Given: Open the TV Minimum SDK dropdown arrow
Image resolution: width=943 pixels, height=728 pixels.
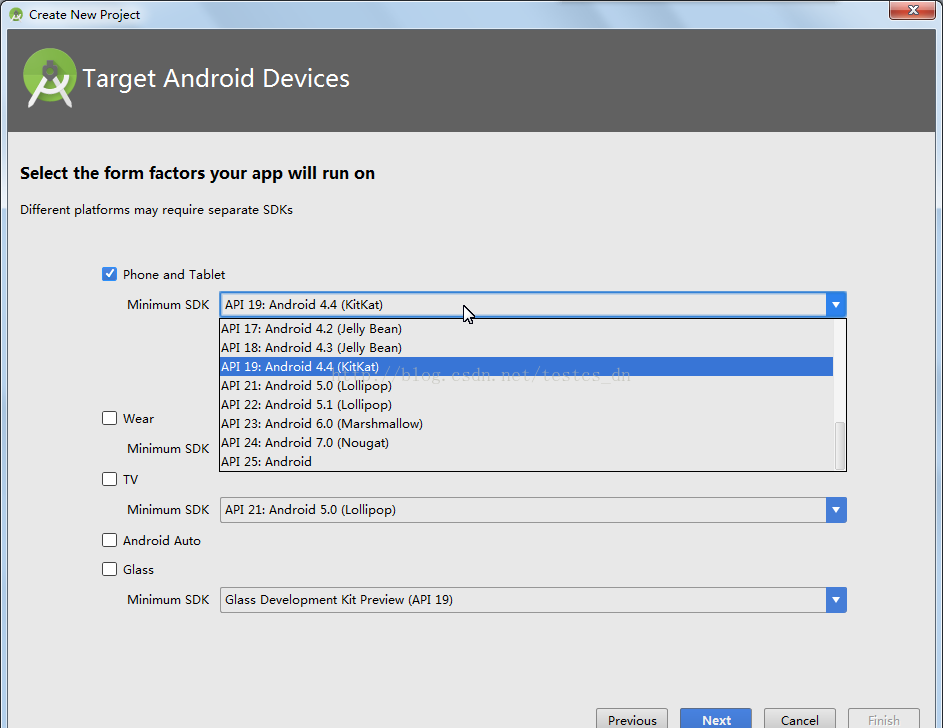Looking at the screenshot, I should (x=836, y=510).
